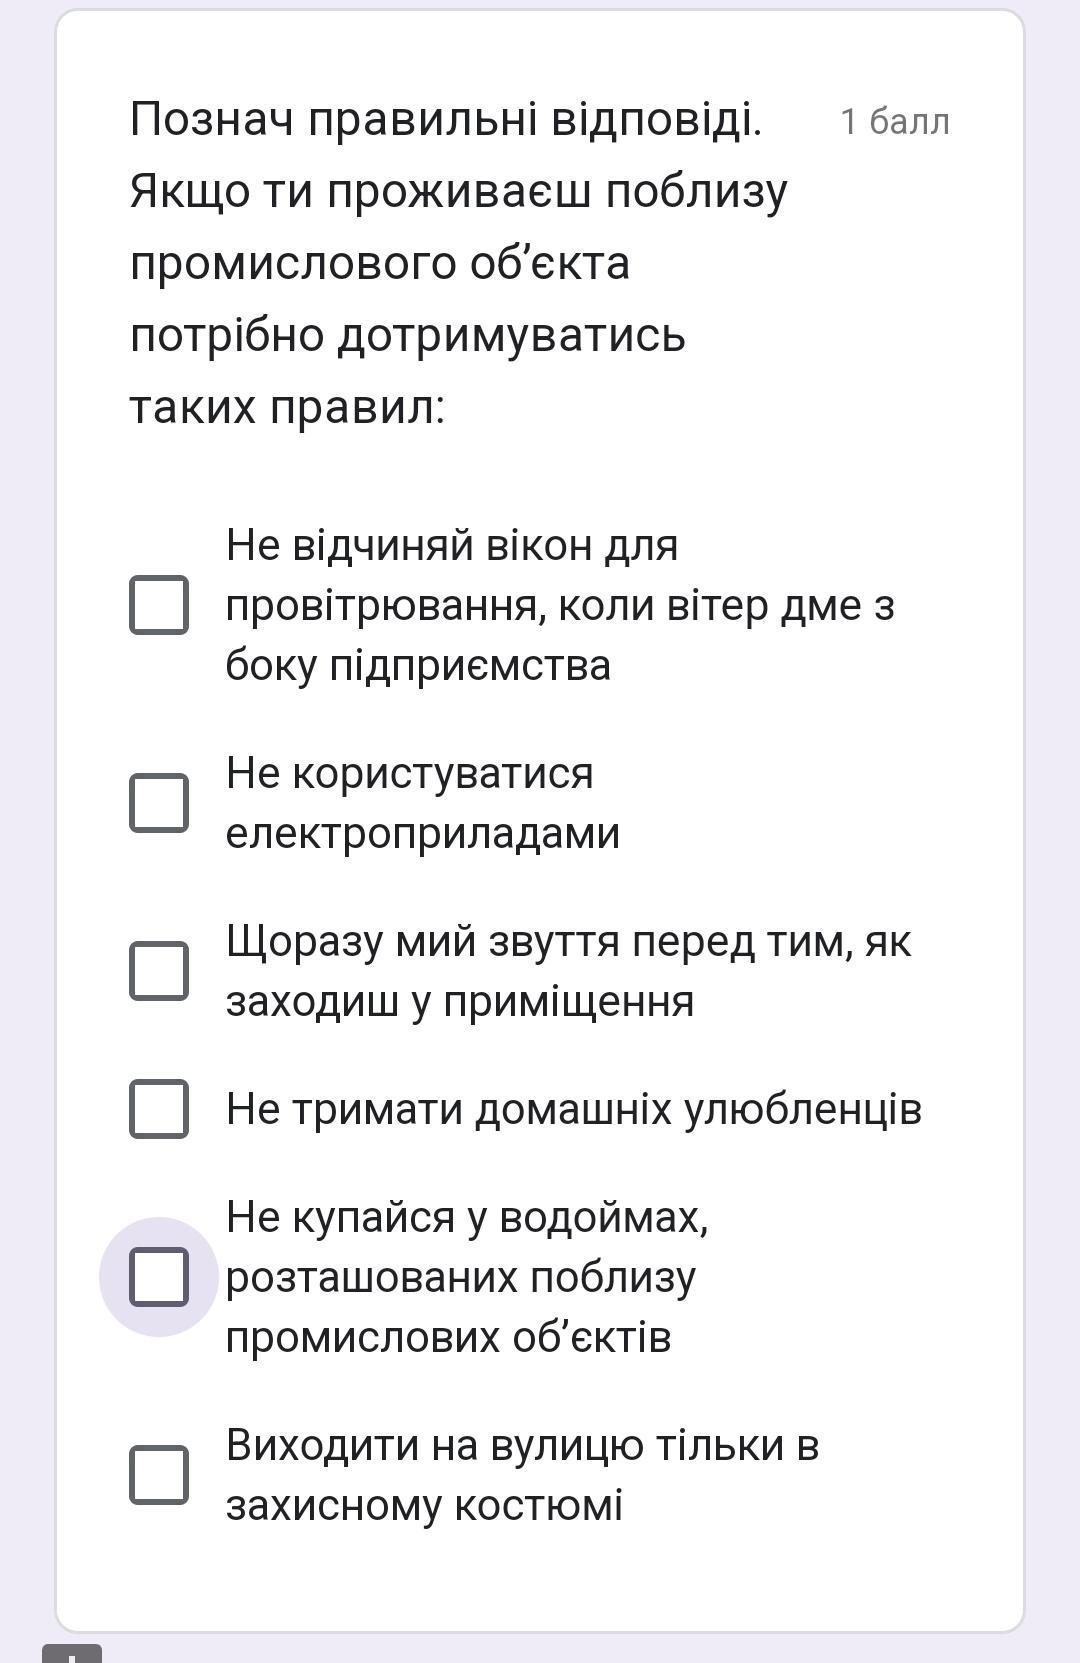1080x1663 pixels.
Task: Click the 'домашніх улюбленців' option text
Action: pyautogui.click(x=698, y=1109)
